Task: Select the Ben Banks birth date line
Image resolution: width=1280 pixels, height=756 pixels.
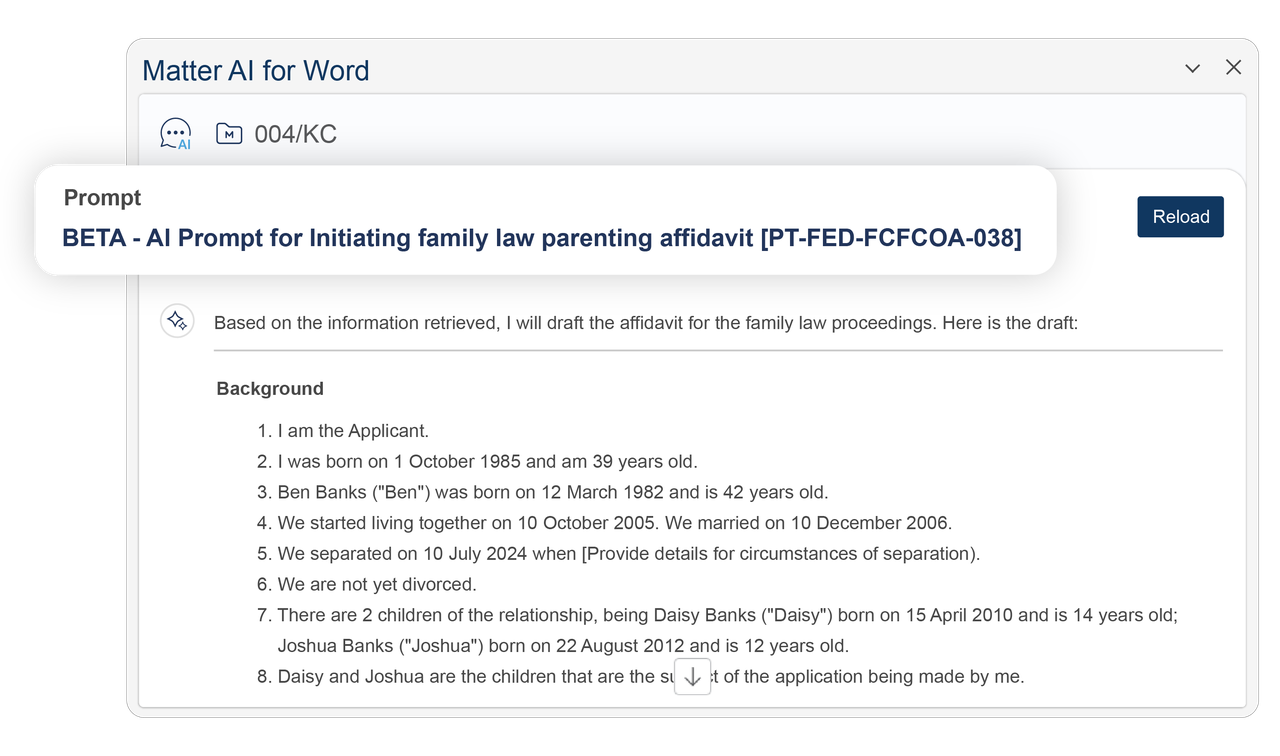Action: coord(552,492)
